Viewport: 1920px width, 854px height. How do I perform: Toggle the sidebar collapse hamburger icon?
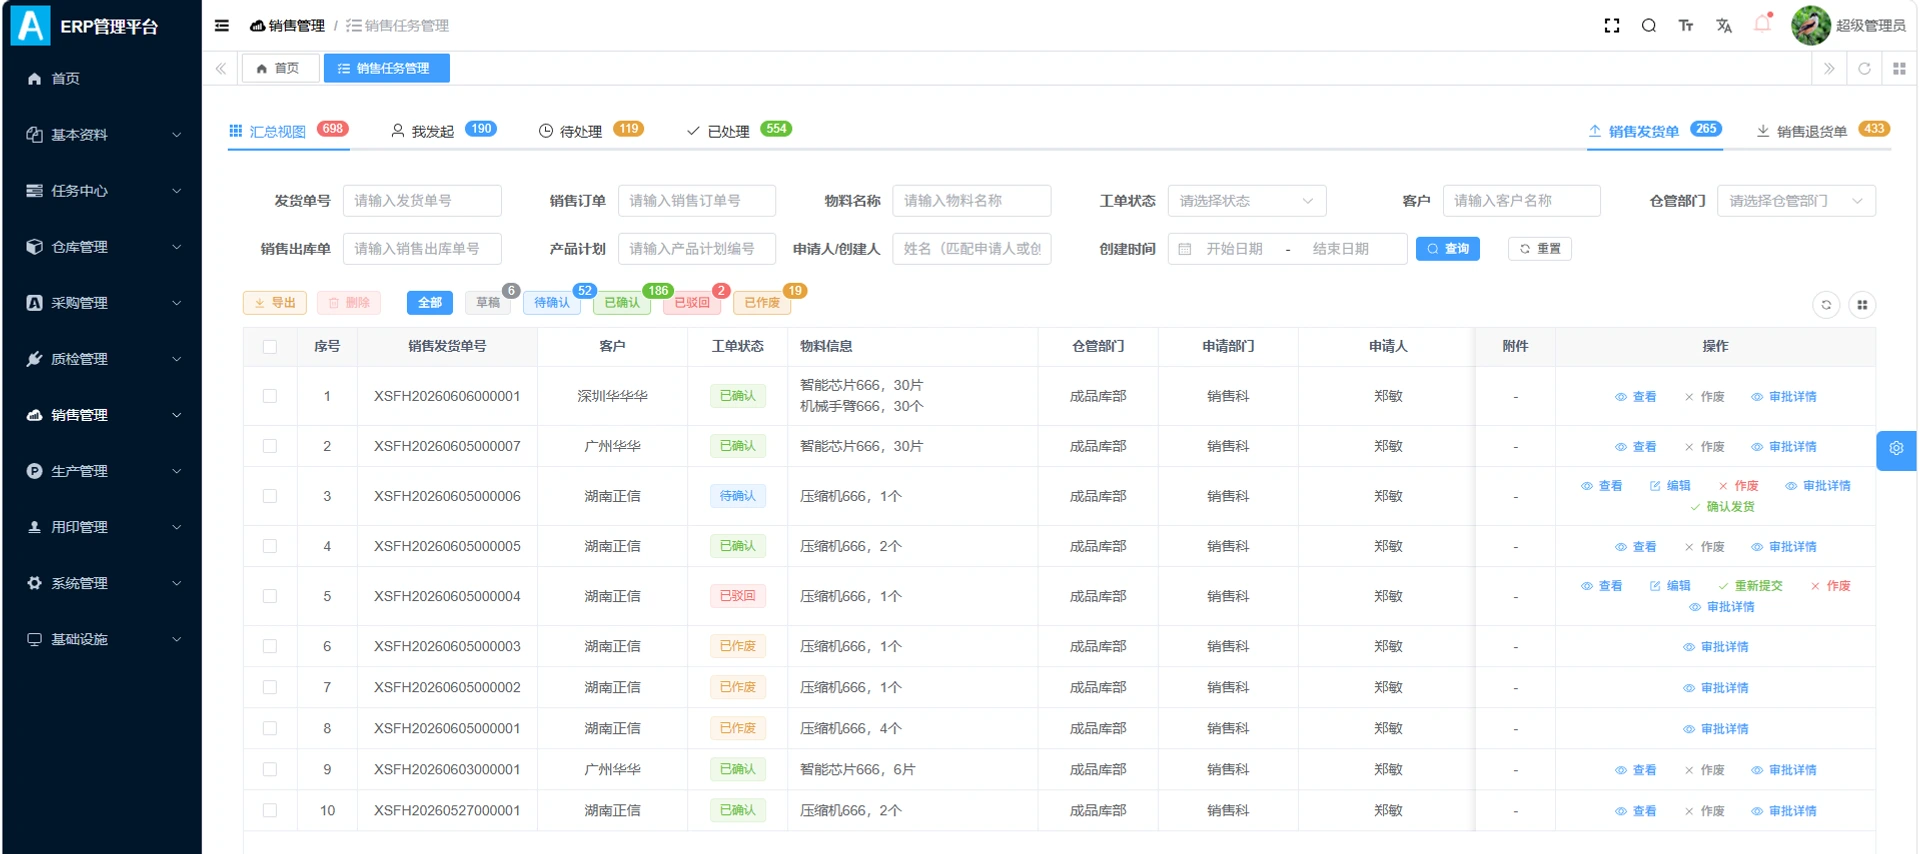coord(222,26)
